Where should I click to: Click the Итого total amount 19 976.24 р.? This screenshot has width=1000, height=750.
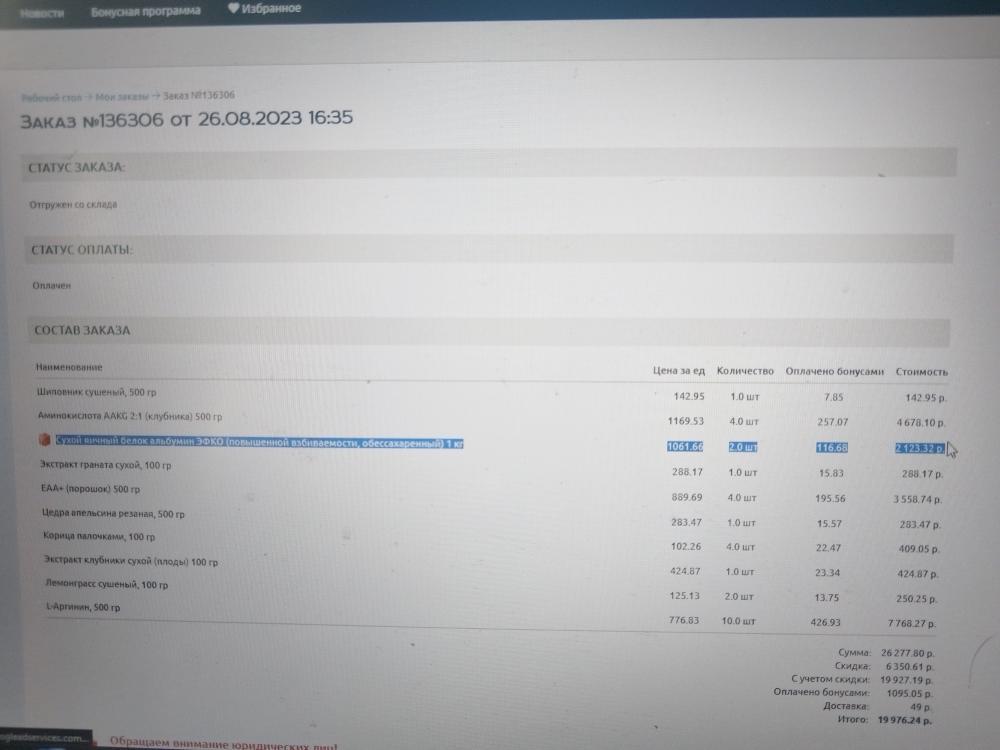click(x=905, y=719)
